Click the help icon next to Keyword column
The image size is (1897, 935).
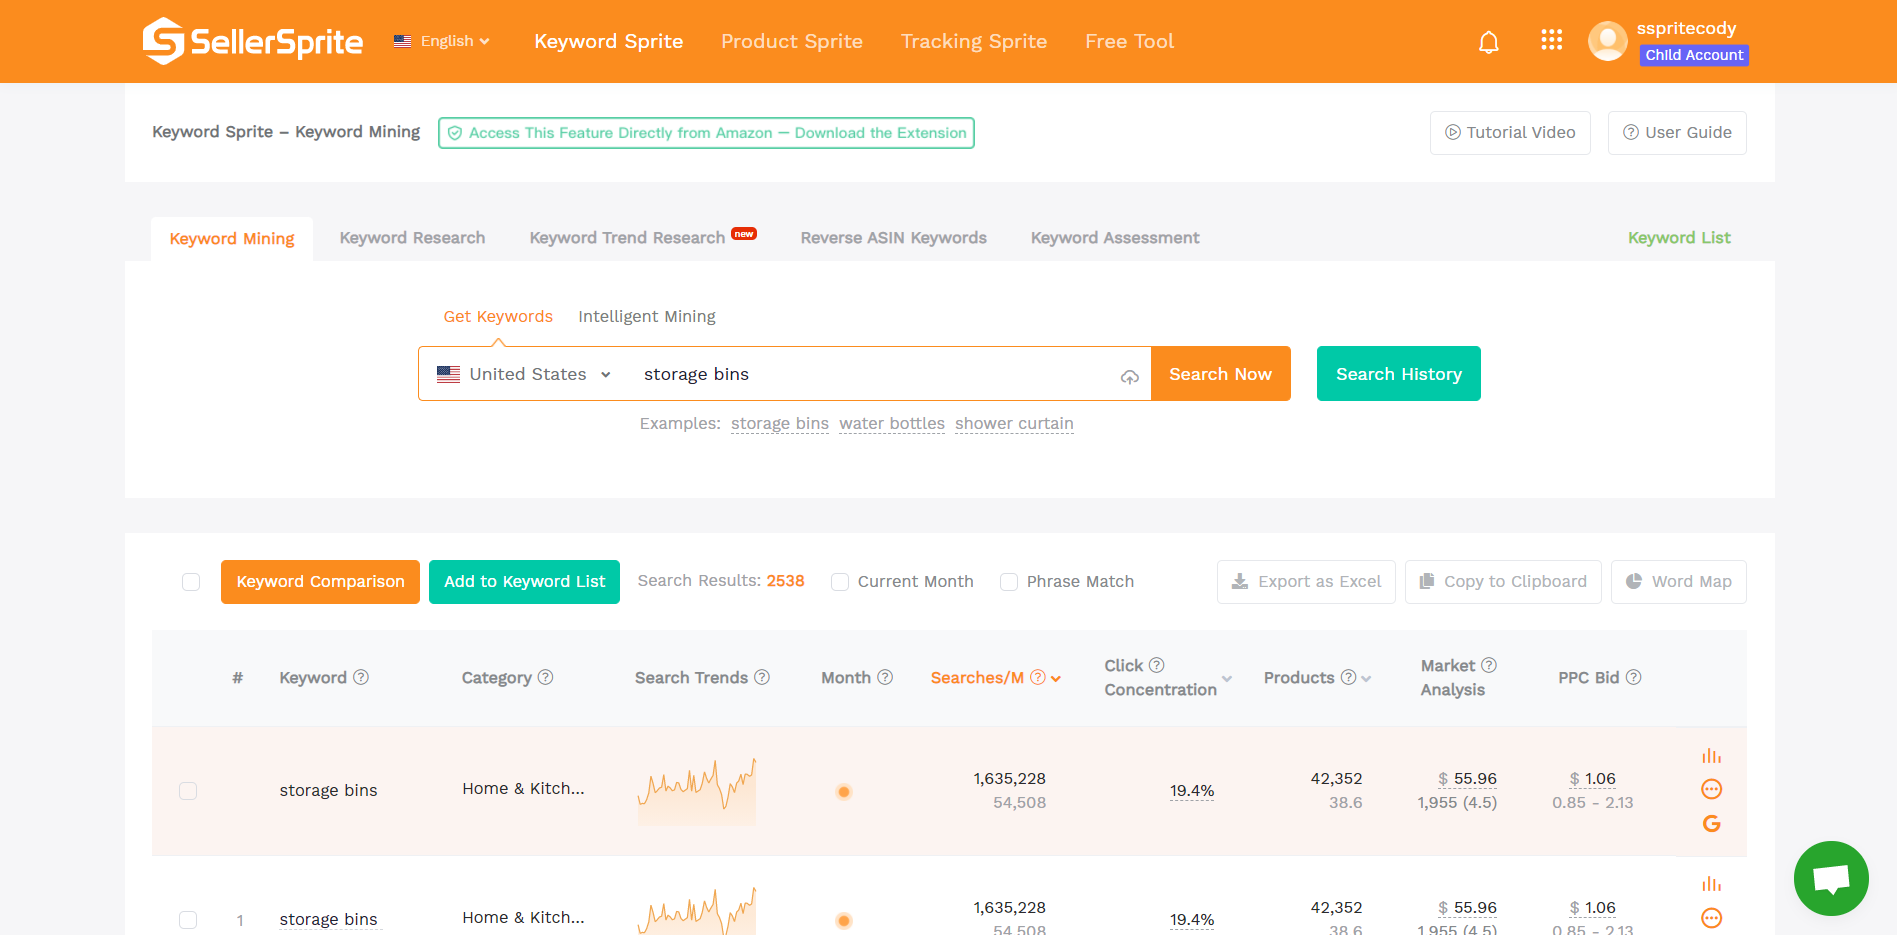tap(361, 677)
